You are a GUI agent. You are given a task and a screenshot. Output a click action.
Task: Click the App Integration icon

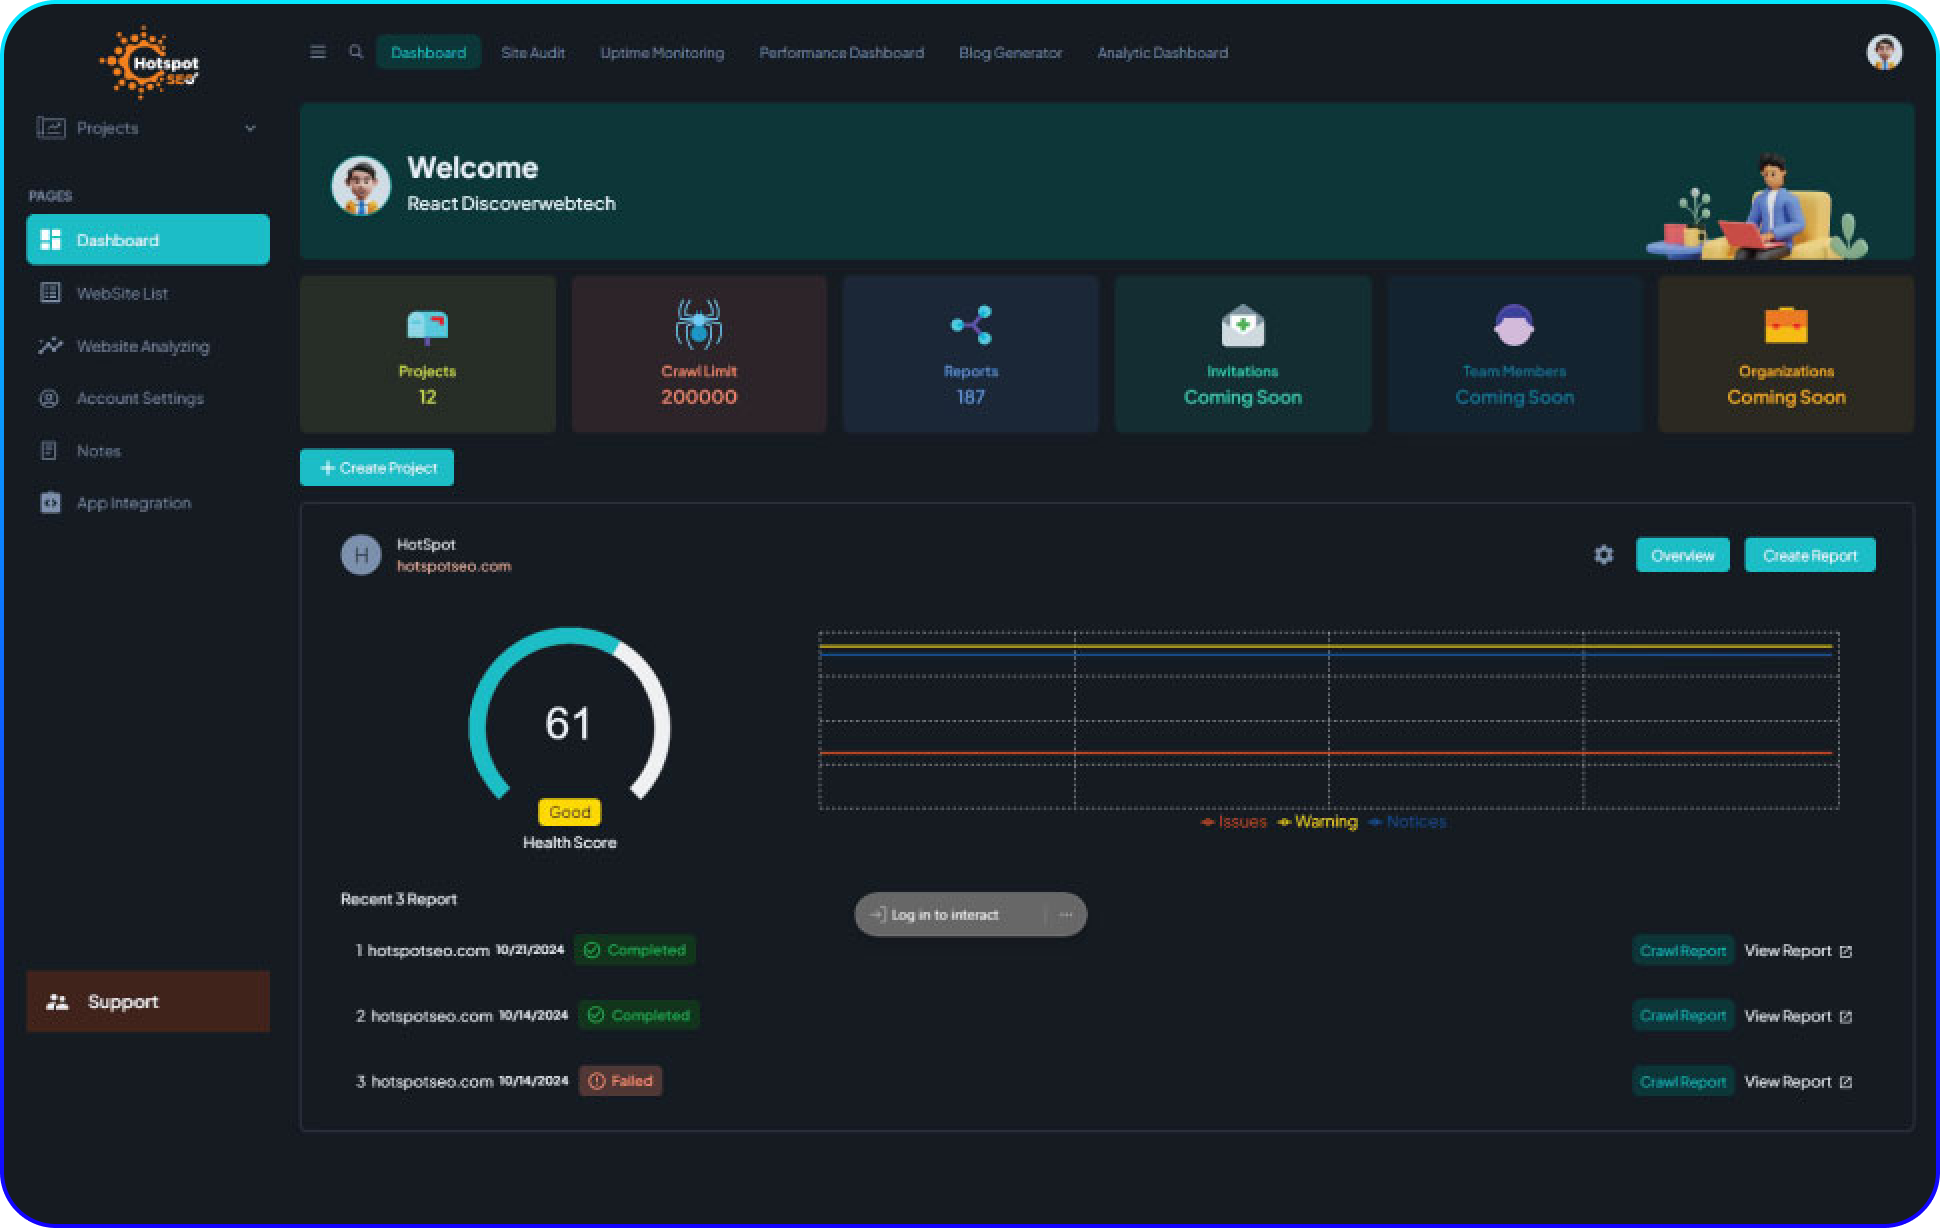point(50,503)
